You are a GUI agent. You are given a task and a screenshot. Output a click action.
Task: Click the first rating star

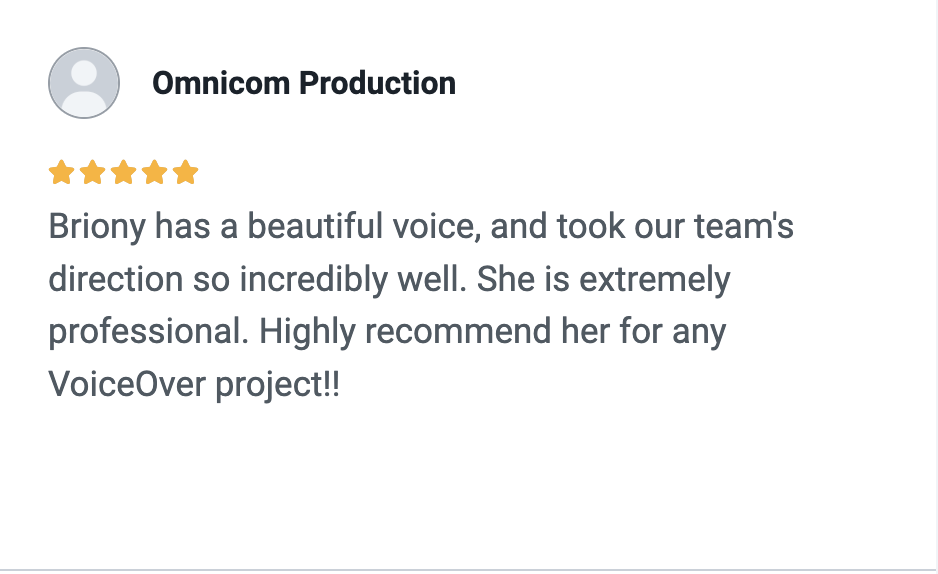pos(62,173)
